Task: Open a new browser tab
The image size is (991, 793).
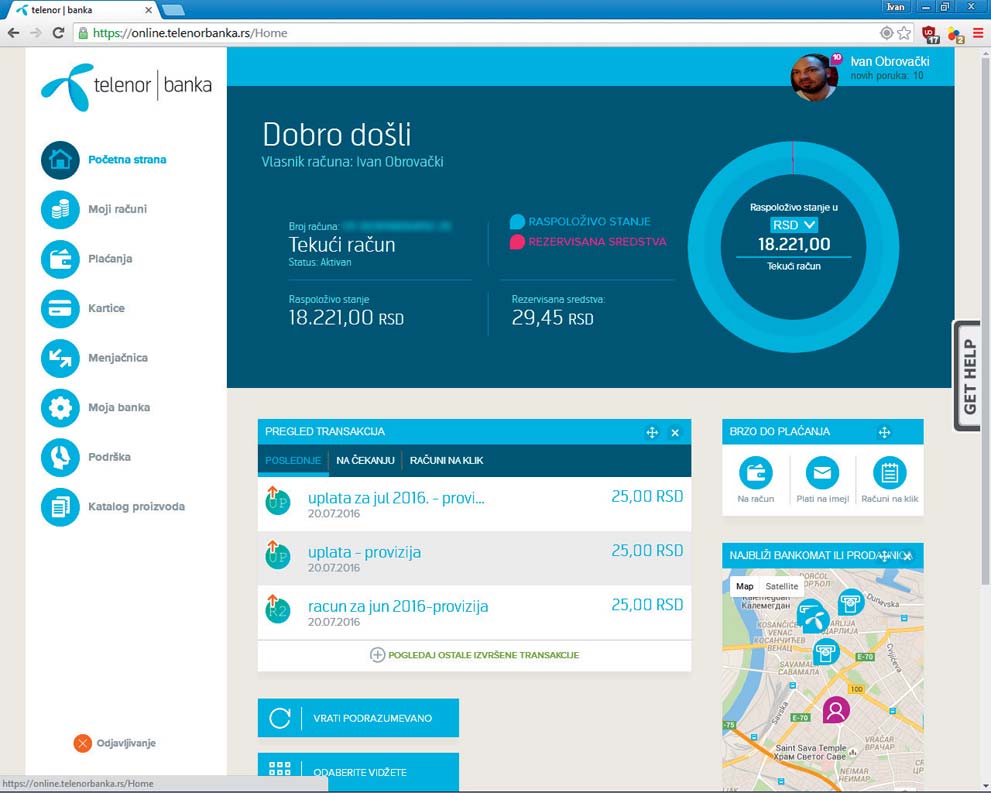Action: 173,10
